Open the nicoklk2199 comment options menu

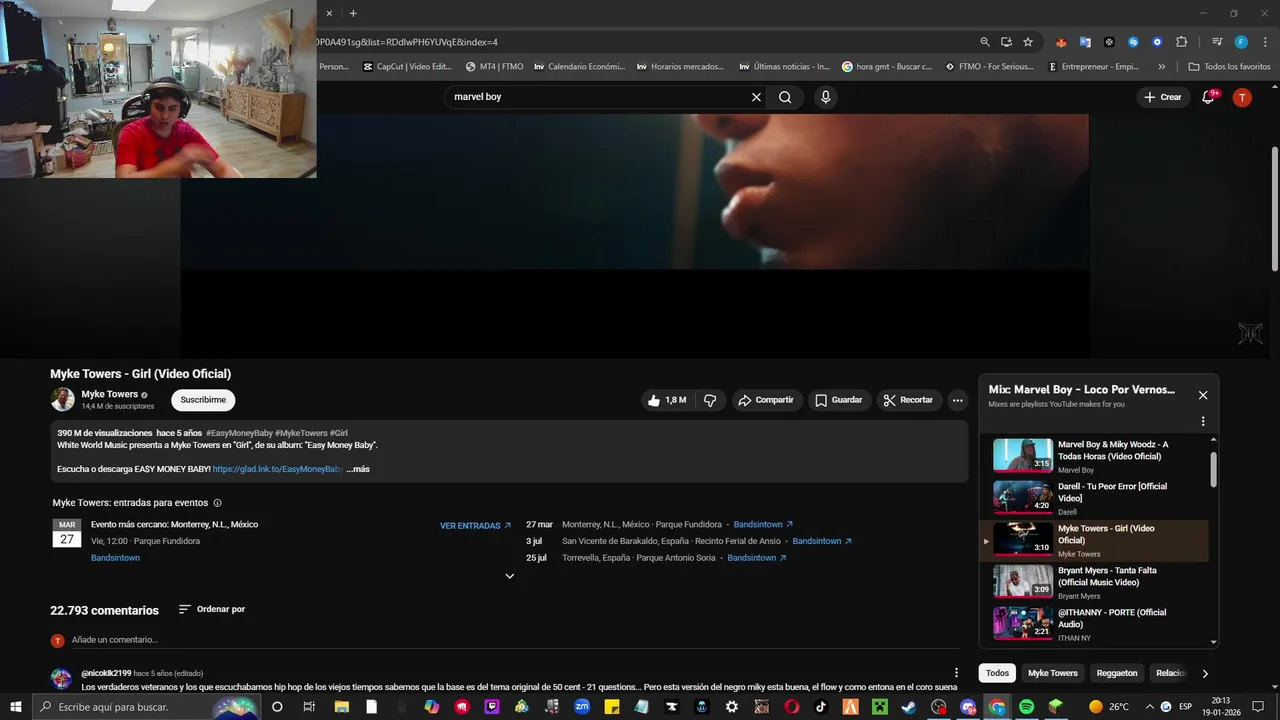click(x=956, y=673)
